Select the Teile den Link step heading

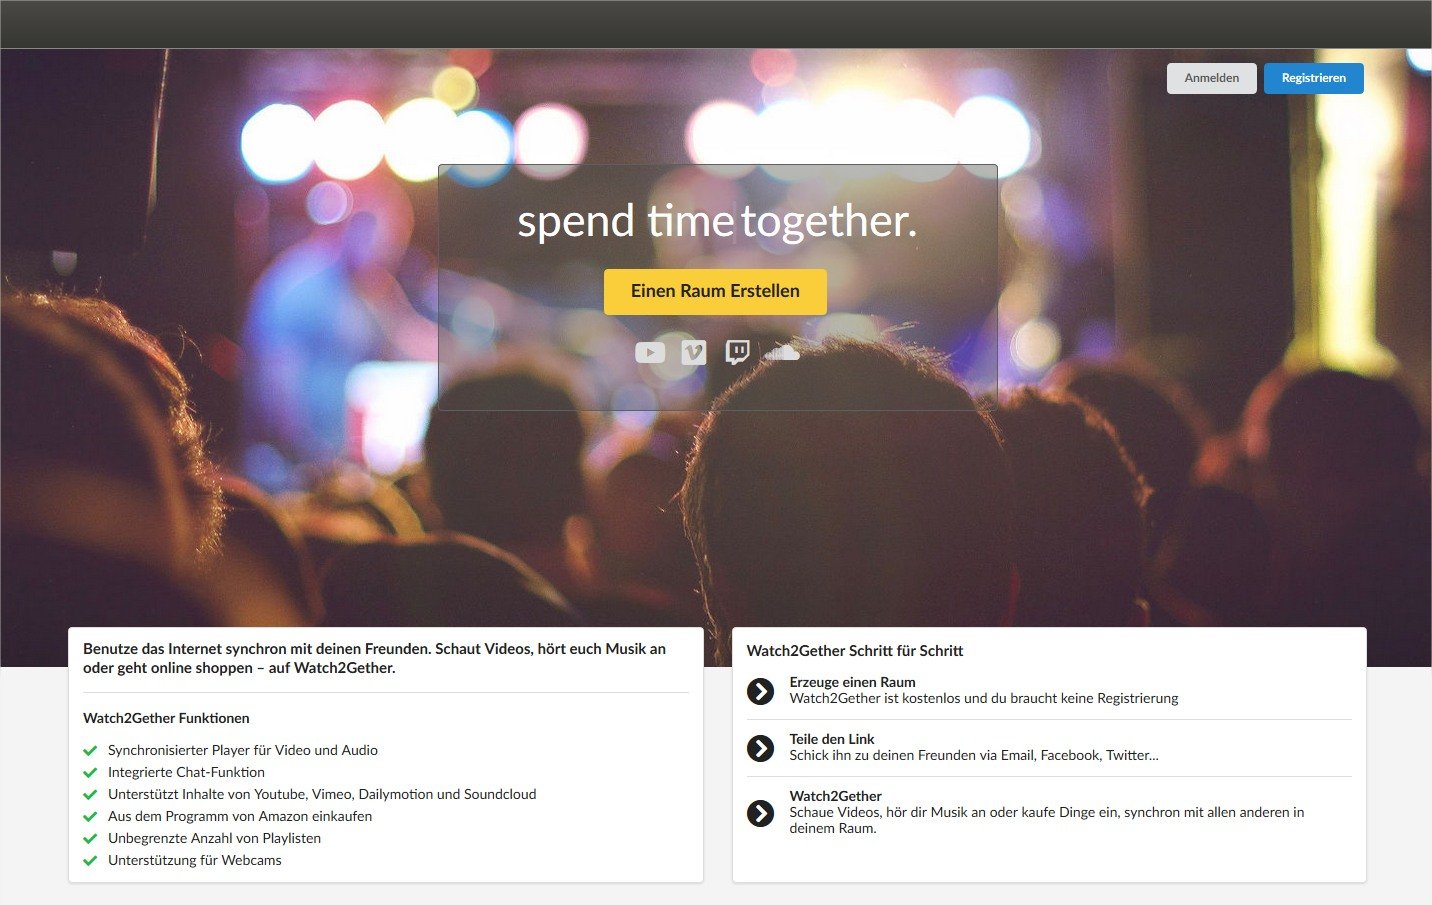[x=832, y=739]
